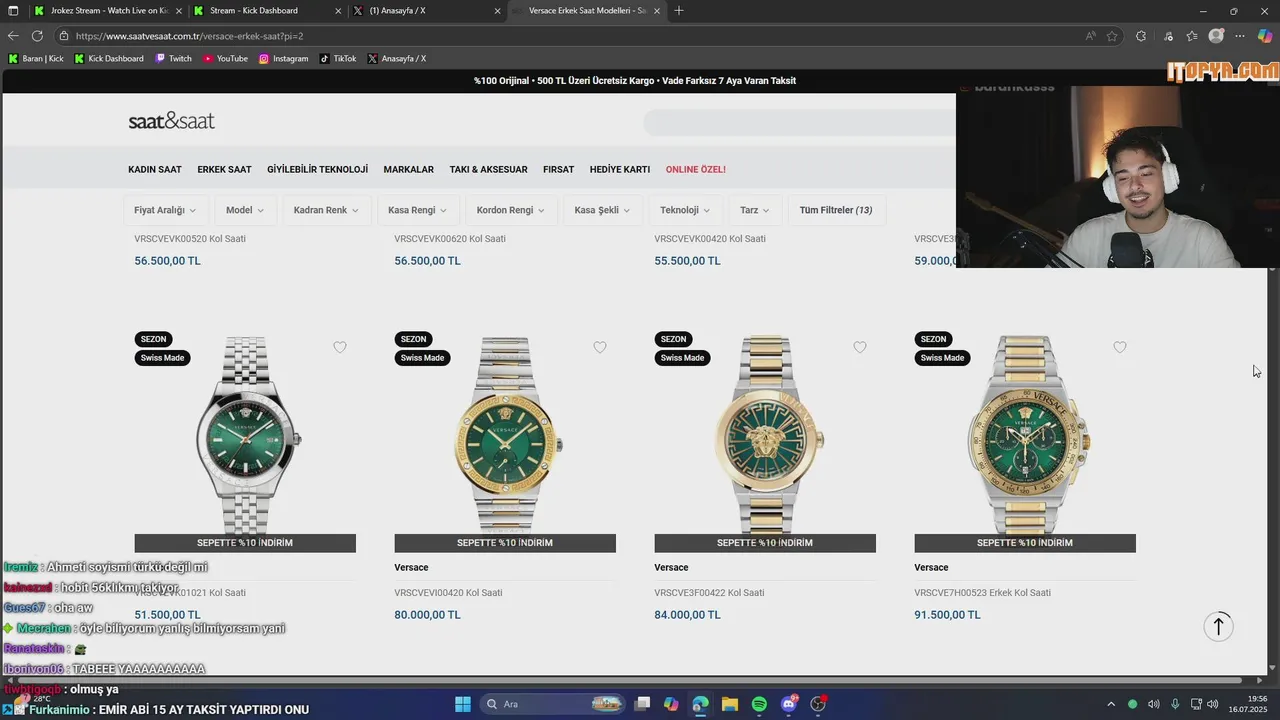Open the browser profile avatar
1280x720 pixels.
pos(1216,36)
